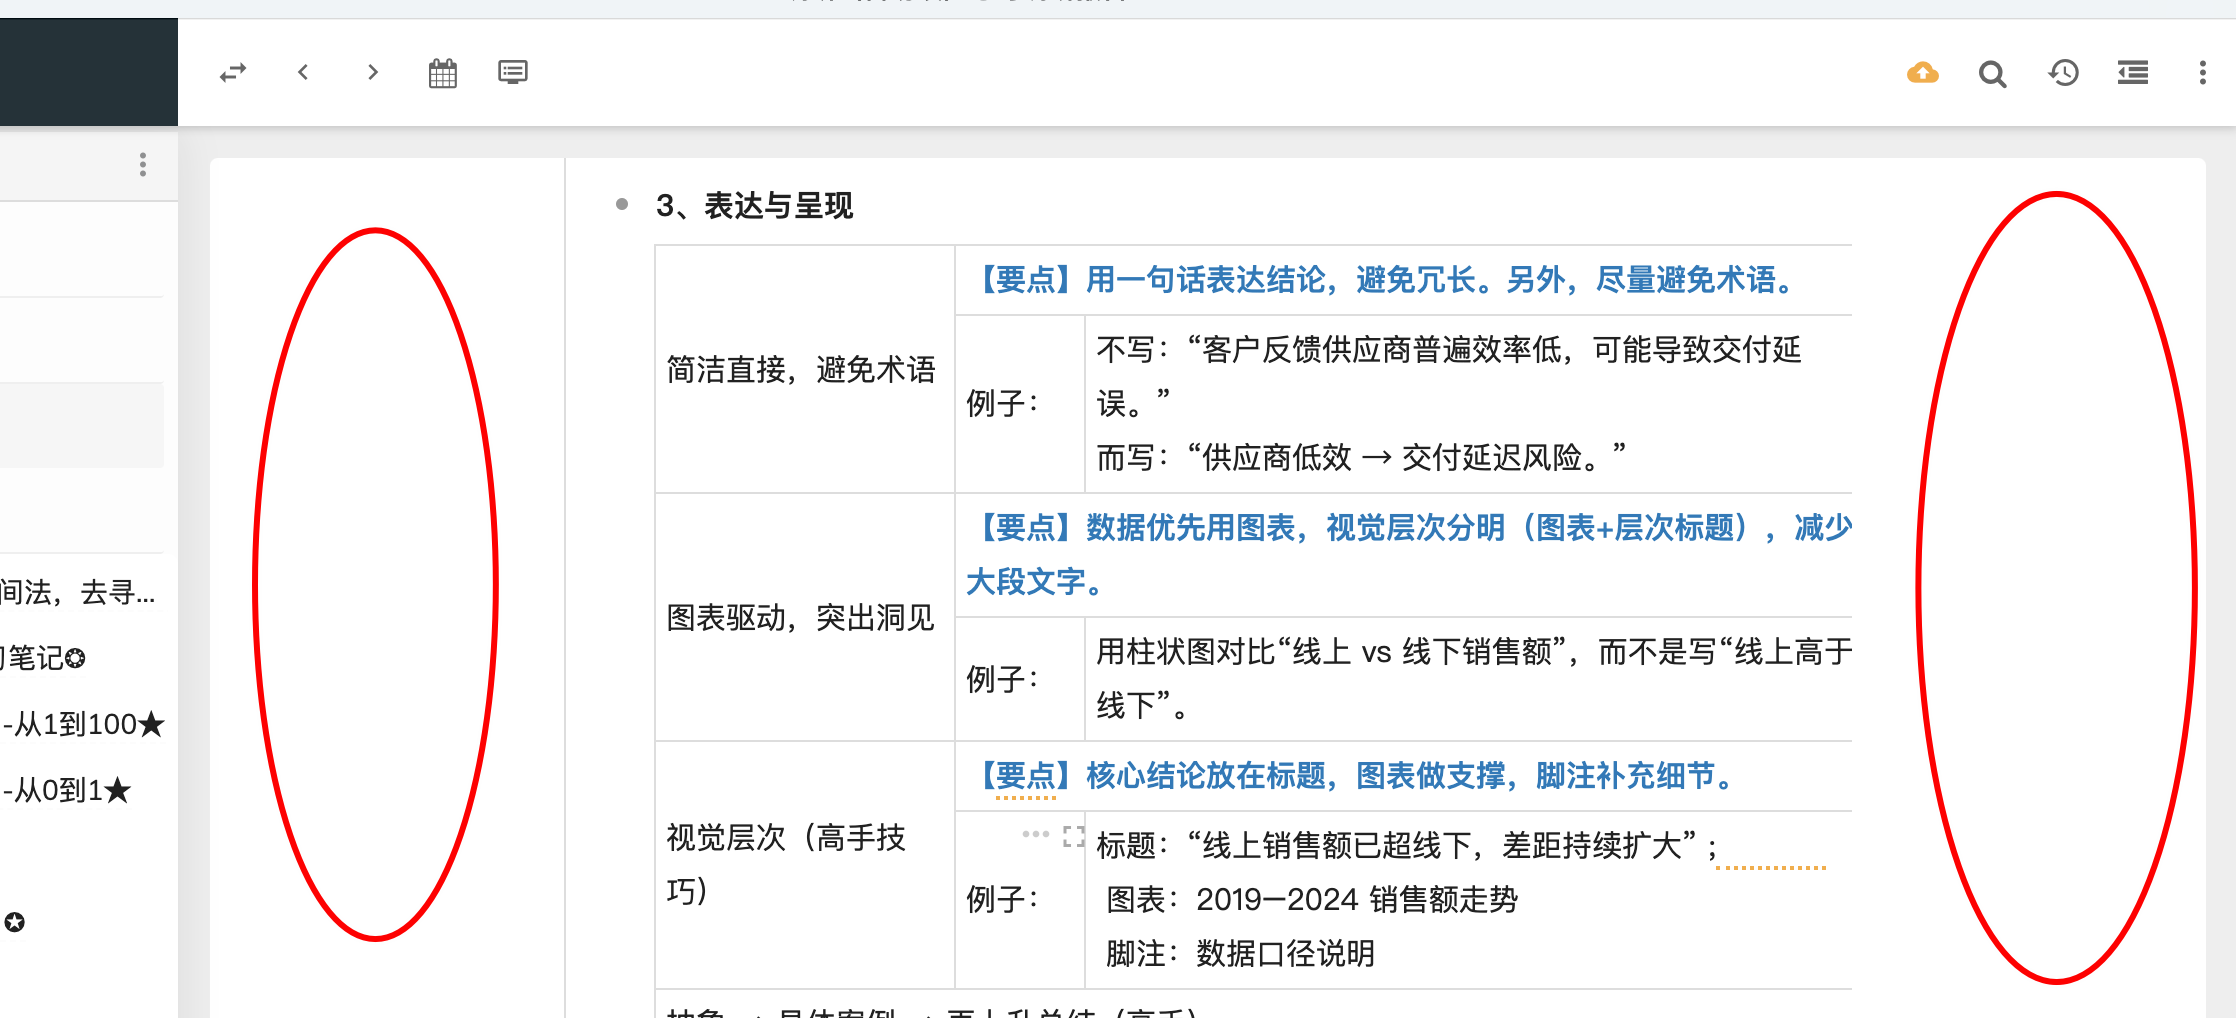The image size is (2236, 1018).
Task: Click the bracket expand icon beside 标题 cell
Action: tap(1073, 836)
